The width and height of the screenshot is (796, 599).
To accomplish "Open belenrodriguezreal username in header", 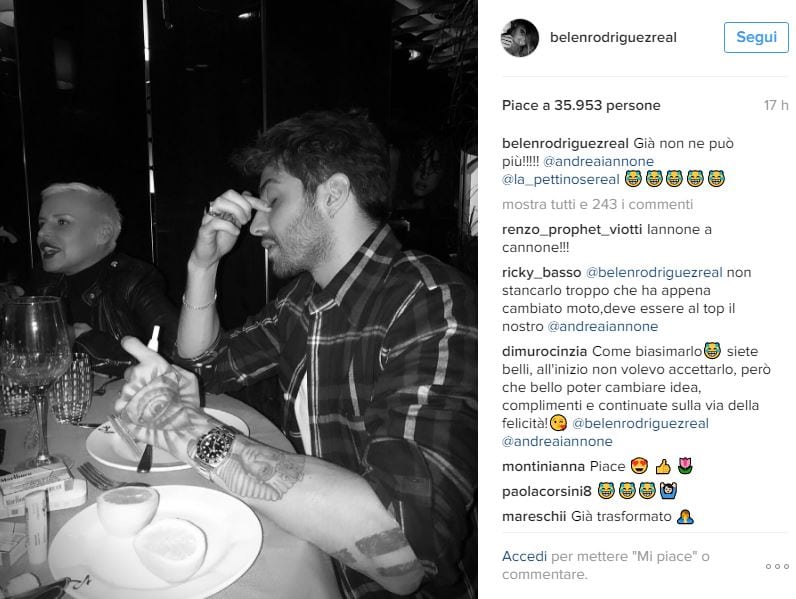I will [x=613, y=38].
